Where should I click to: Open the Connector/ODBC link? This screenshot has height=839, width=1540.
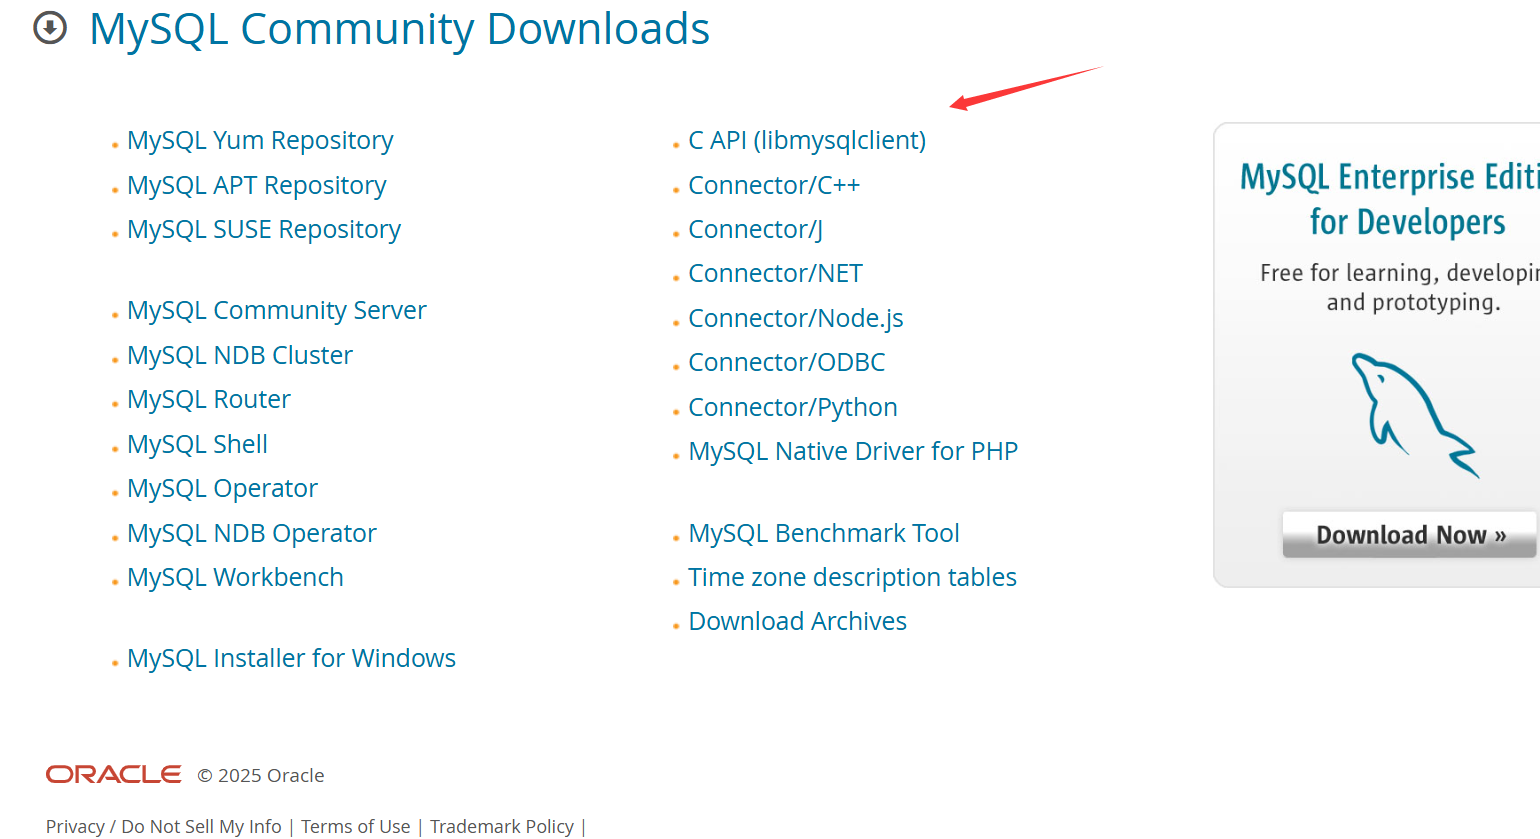click(x=787, y=363)
